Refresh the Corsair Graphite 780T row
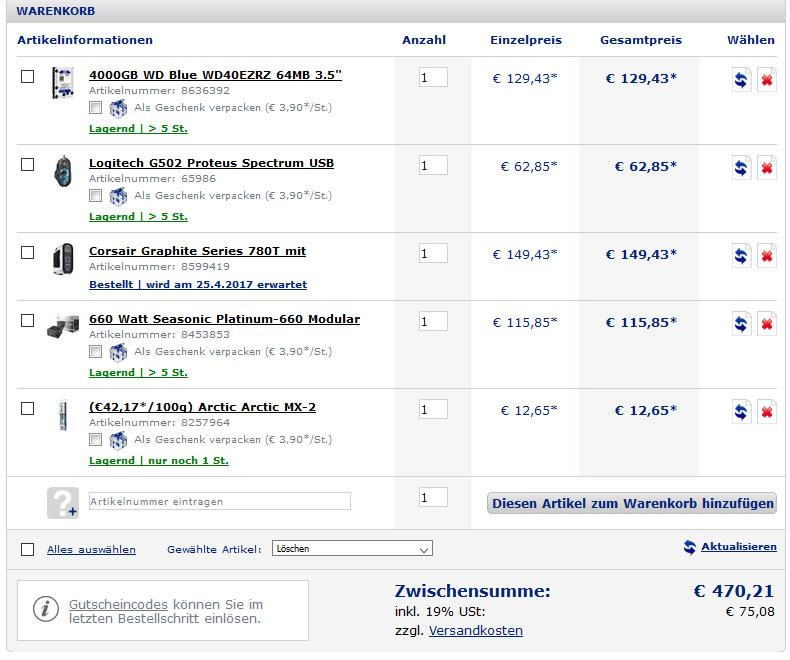The height and width of the screenshot is (660, 790). tap(741, 256)
